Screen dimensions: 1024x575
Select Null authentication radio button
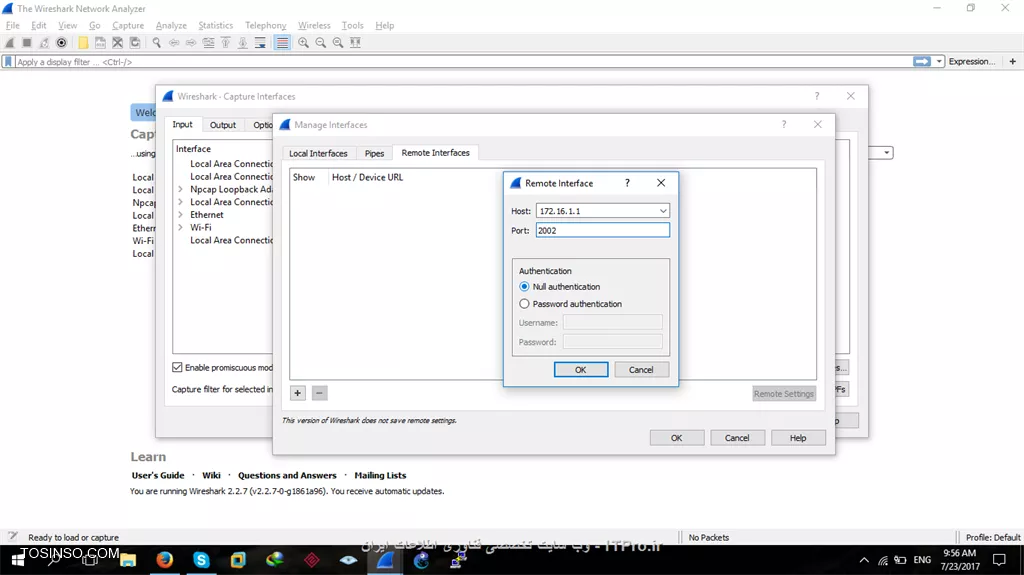(524, 286)
